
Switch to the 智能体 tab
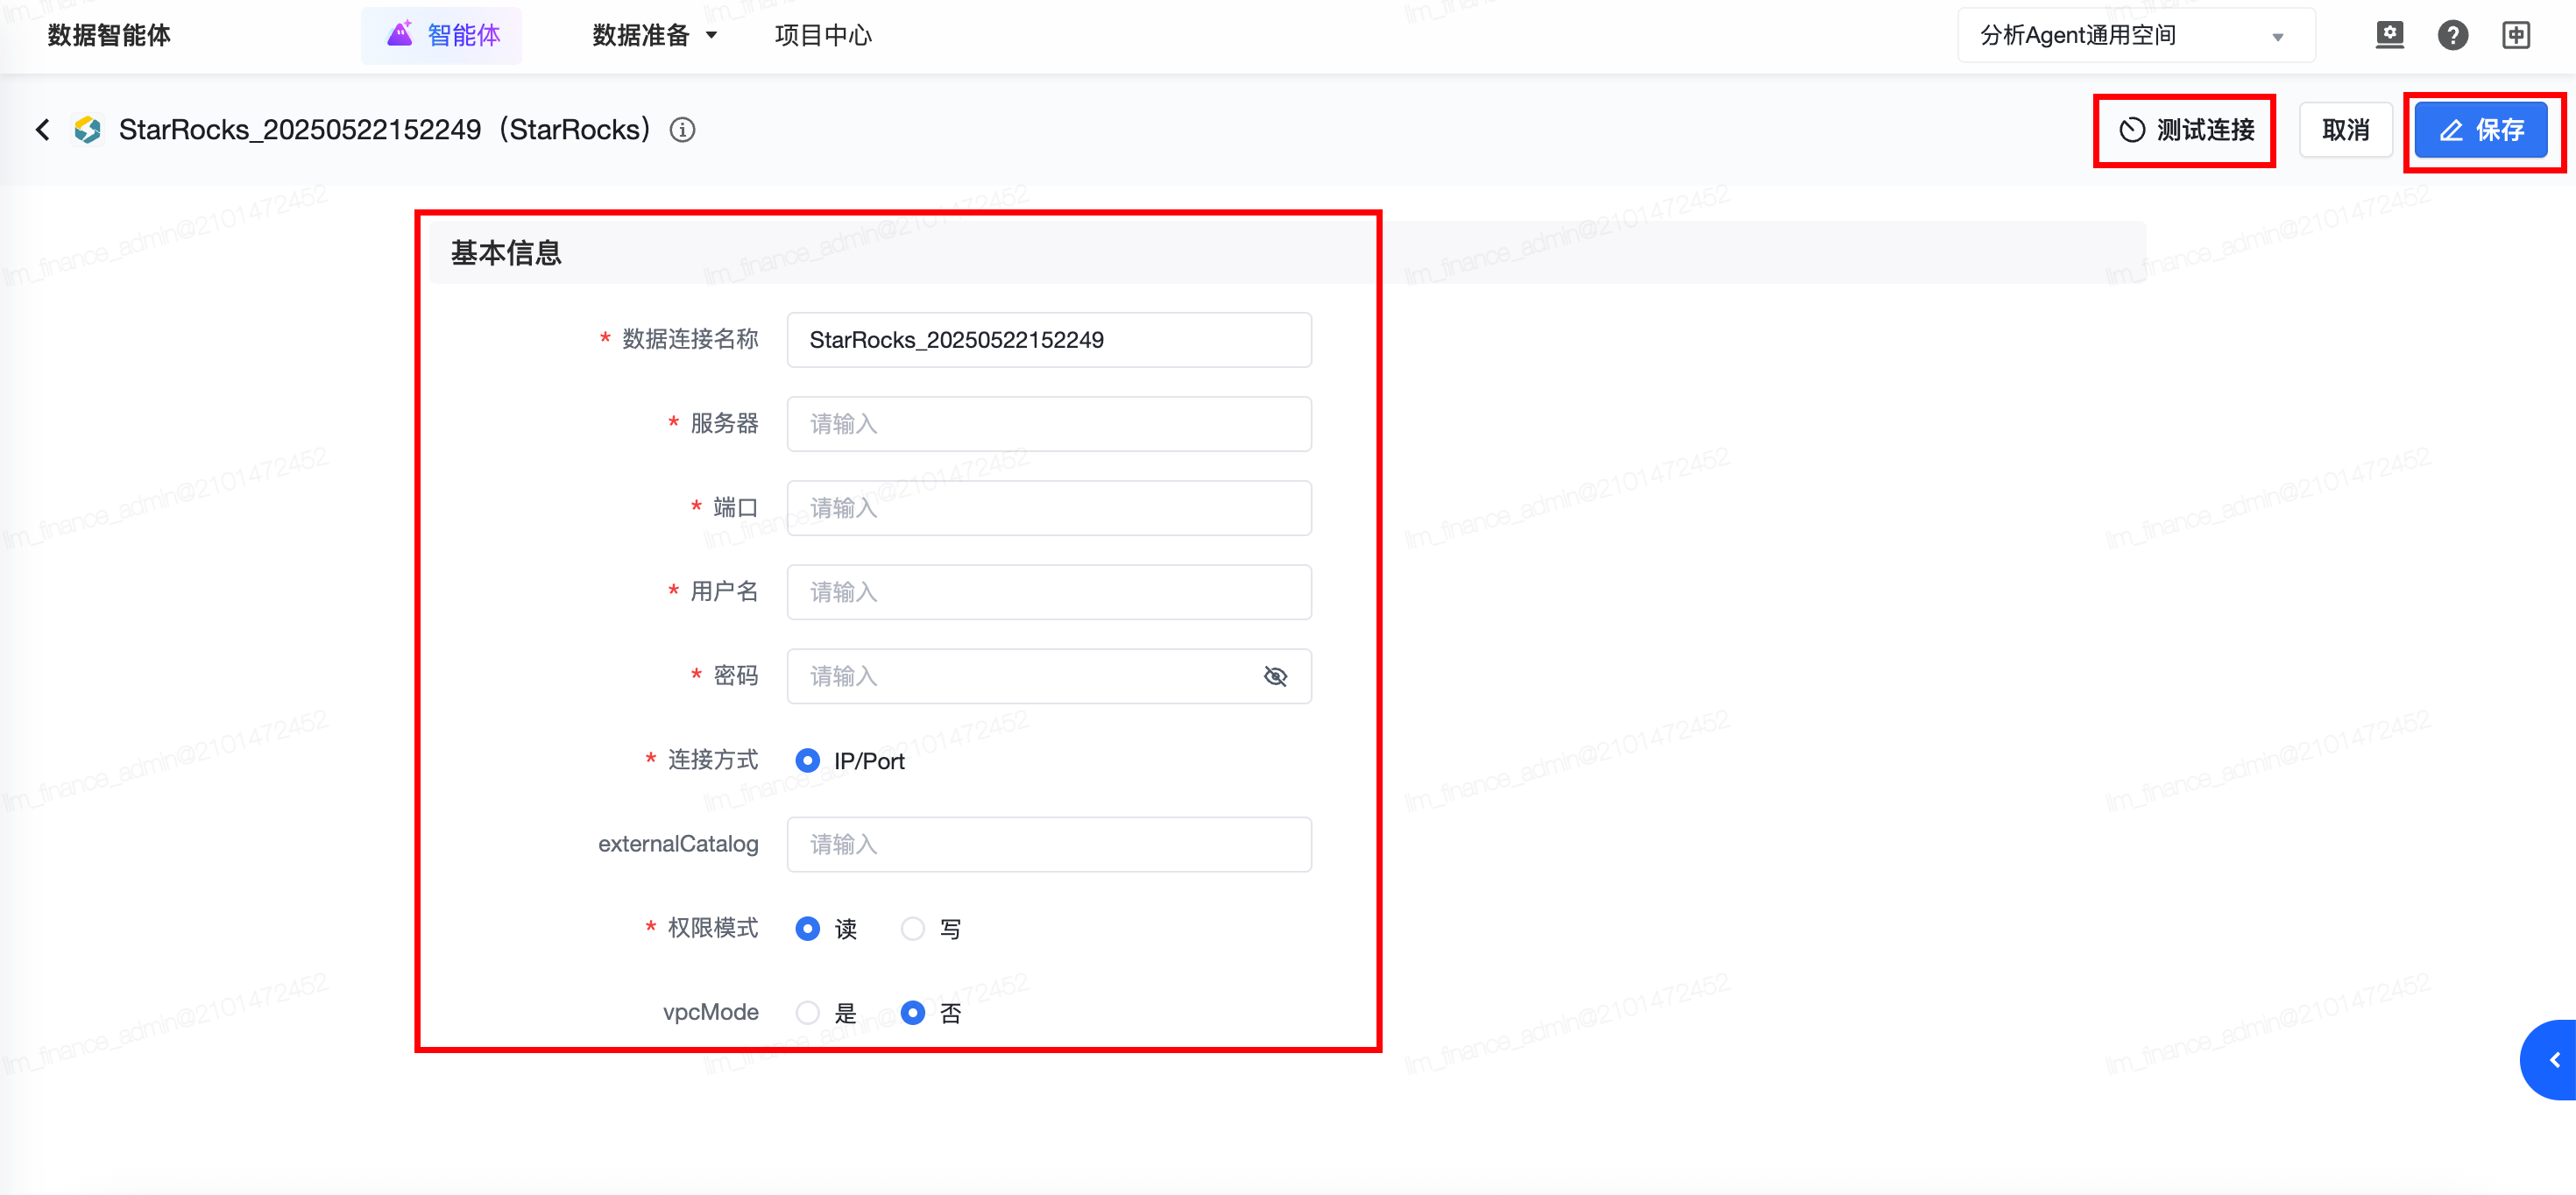[x=442, y=35]
